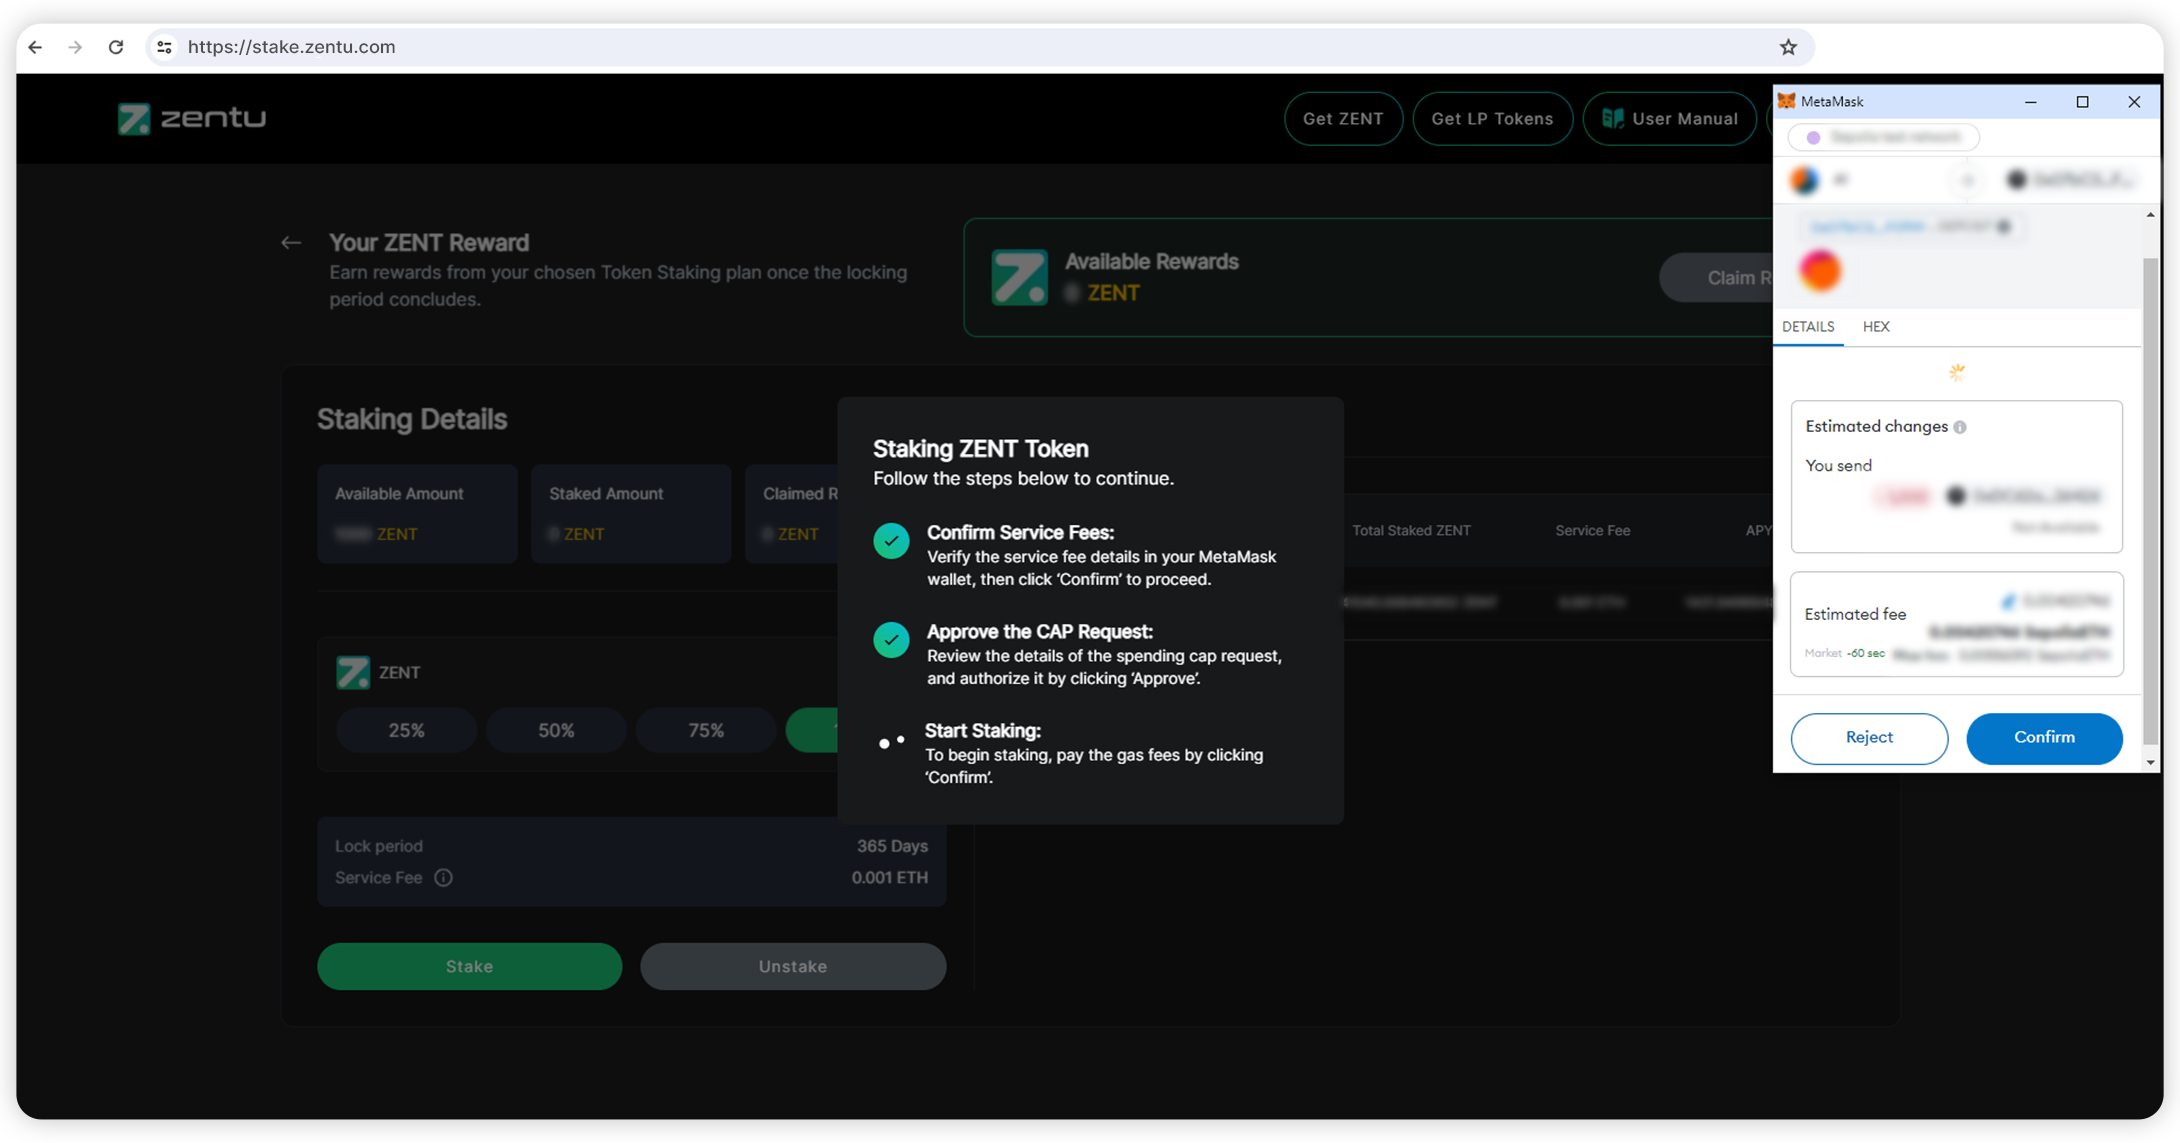Open site information icon in address bar
This screenshot has height=1143, width=2180.
click(165, 47)
